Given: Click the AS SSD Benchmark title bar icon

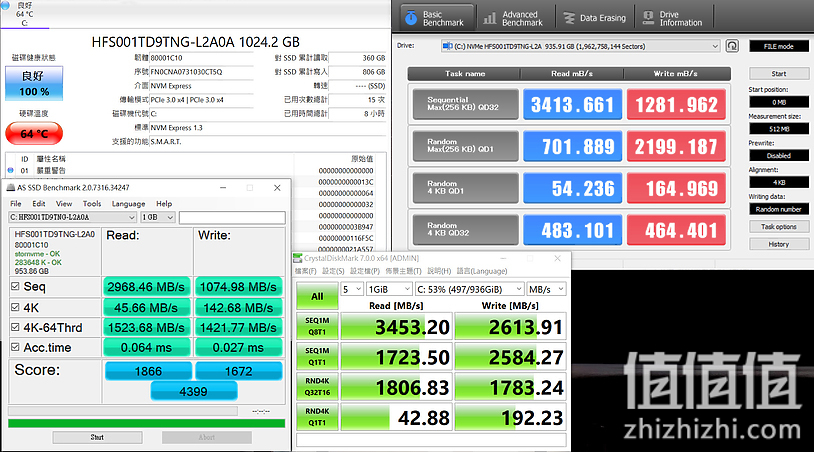Looking at the screenshot, I should [10, 187].
